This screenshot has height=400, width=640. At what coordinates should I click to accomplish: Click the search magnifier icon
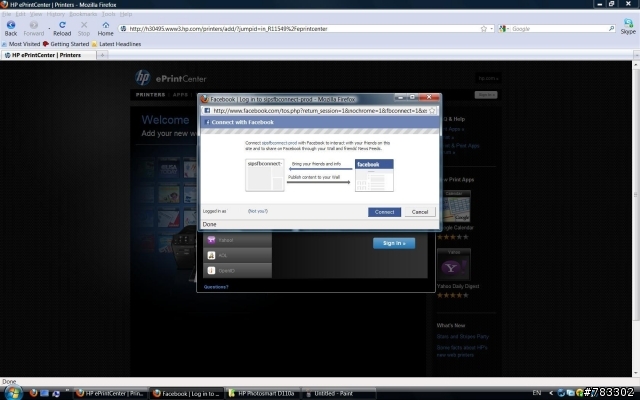tap(611, 29)
